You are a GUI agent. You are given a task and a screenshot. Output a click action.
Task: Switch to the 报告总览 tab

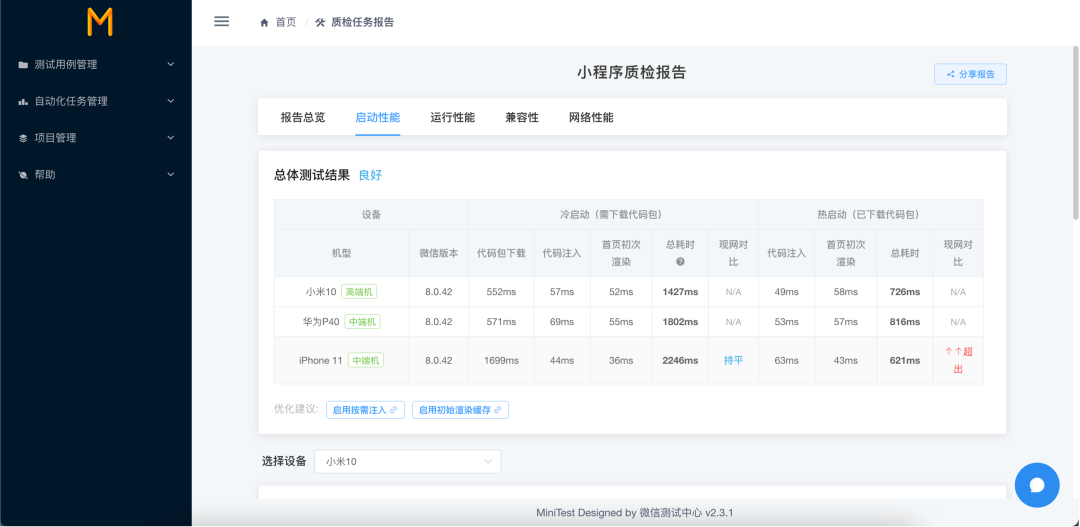pos(302,117)
